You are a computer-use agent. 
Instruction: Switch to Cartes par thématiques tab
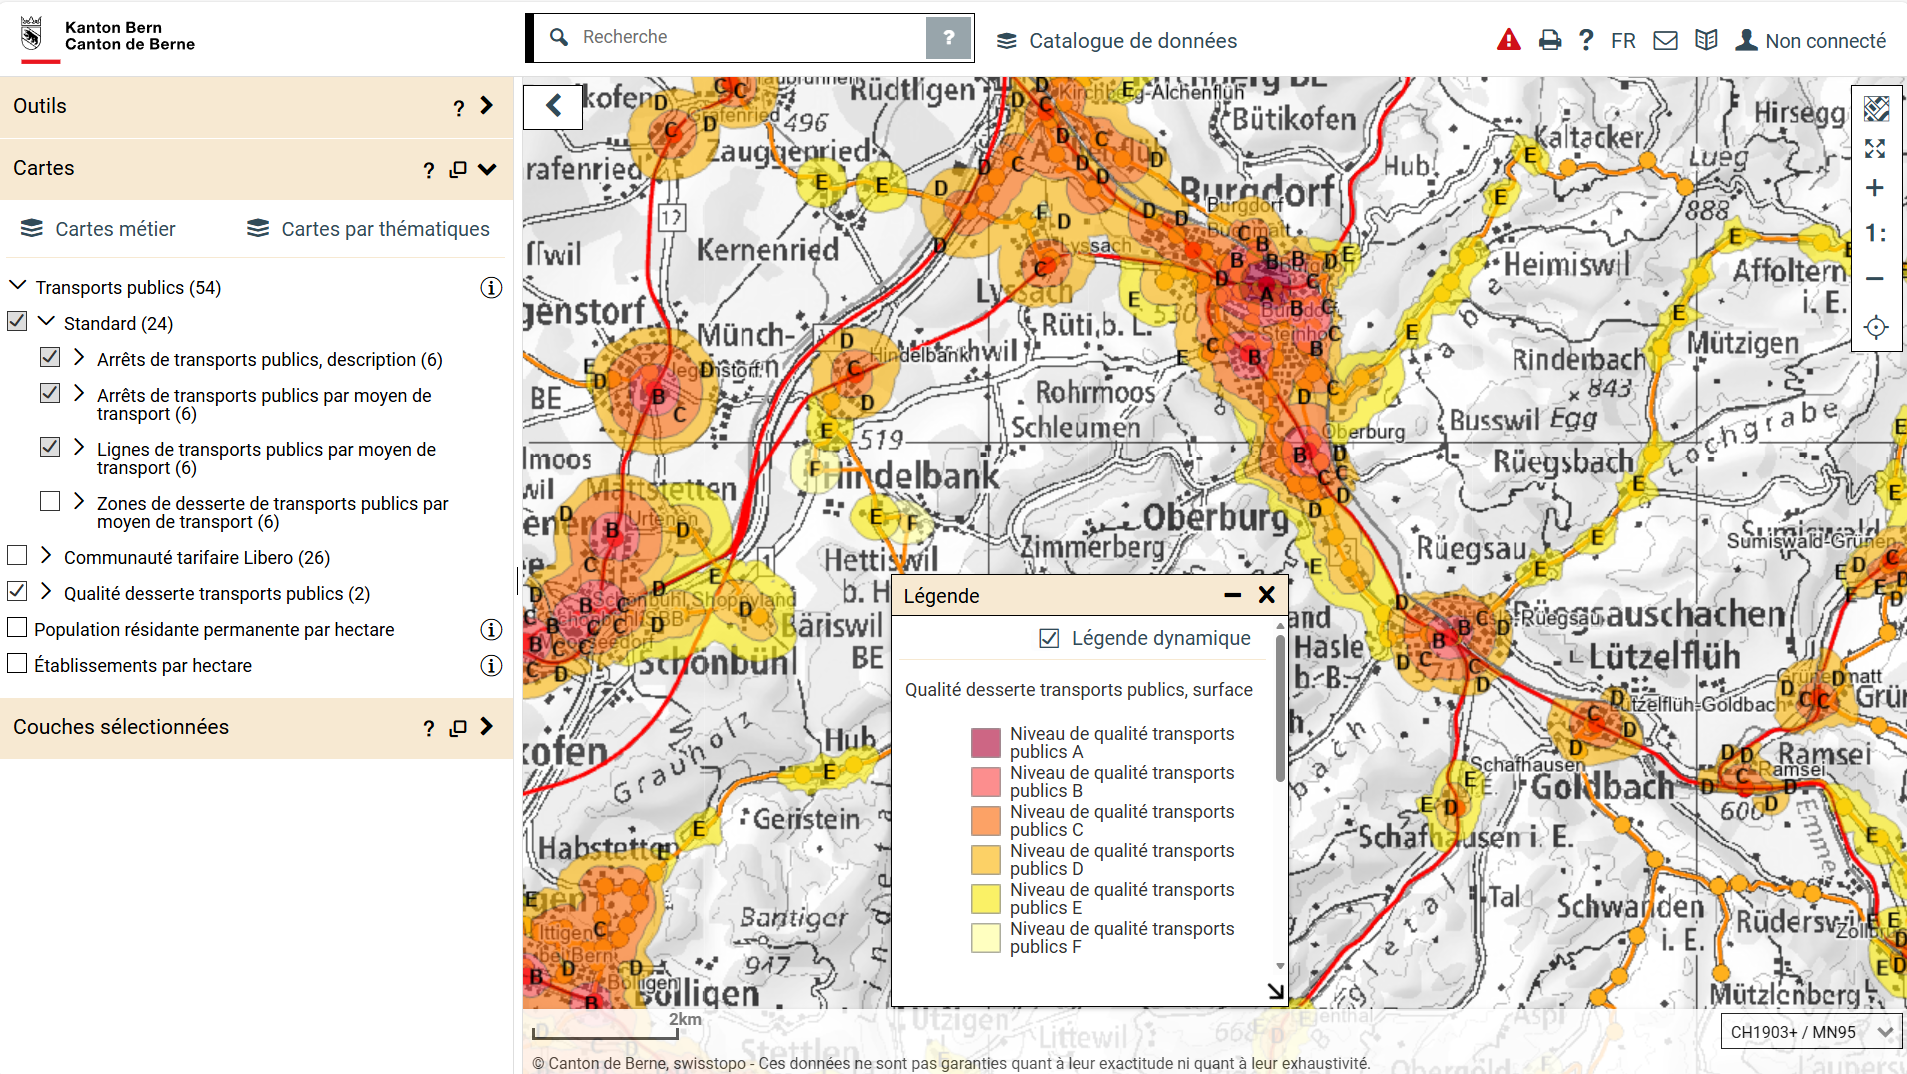368,229
